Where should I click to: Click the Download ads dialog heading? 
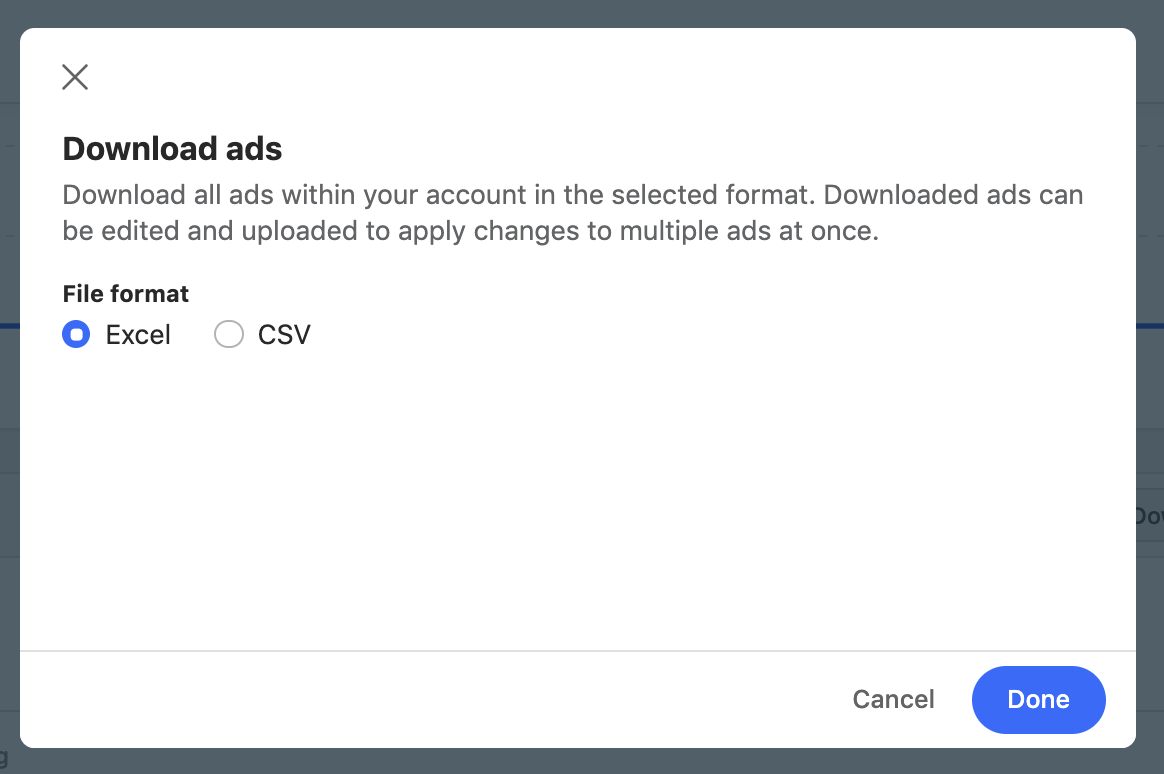172,149
